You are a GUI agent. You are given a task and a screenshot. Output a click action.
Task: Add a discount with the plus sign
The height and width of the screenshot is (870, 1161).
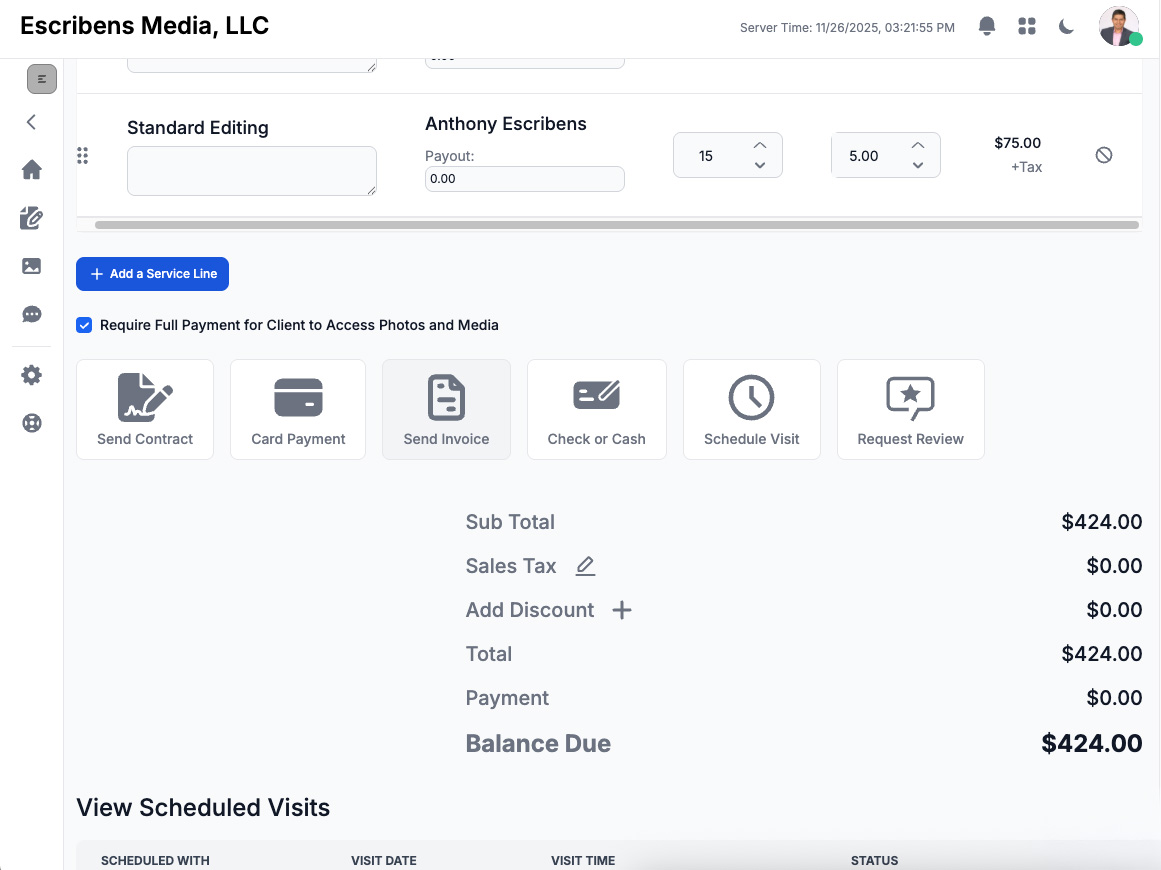tap(622, 610)
